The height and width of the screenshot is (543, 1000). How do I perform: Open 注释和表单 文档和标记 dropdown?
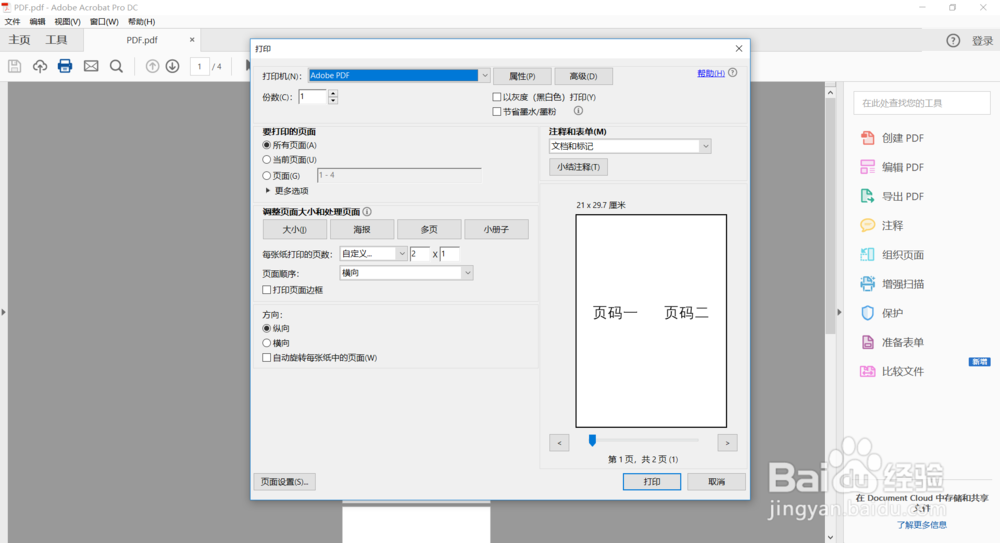coord(630,146)
